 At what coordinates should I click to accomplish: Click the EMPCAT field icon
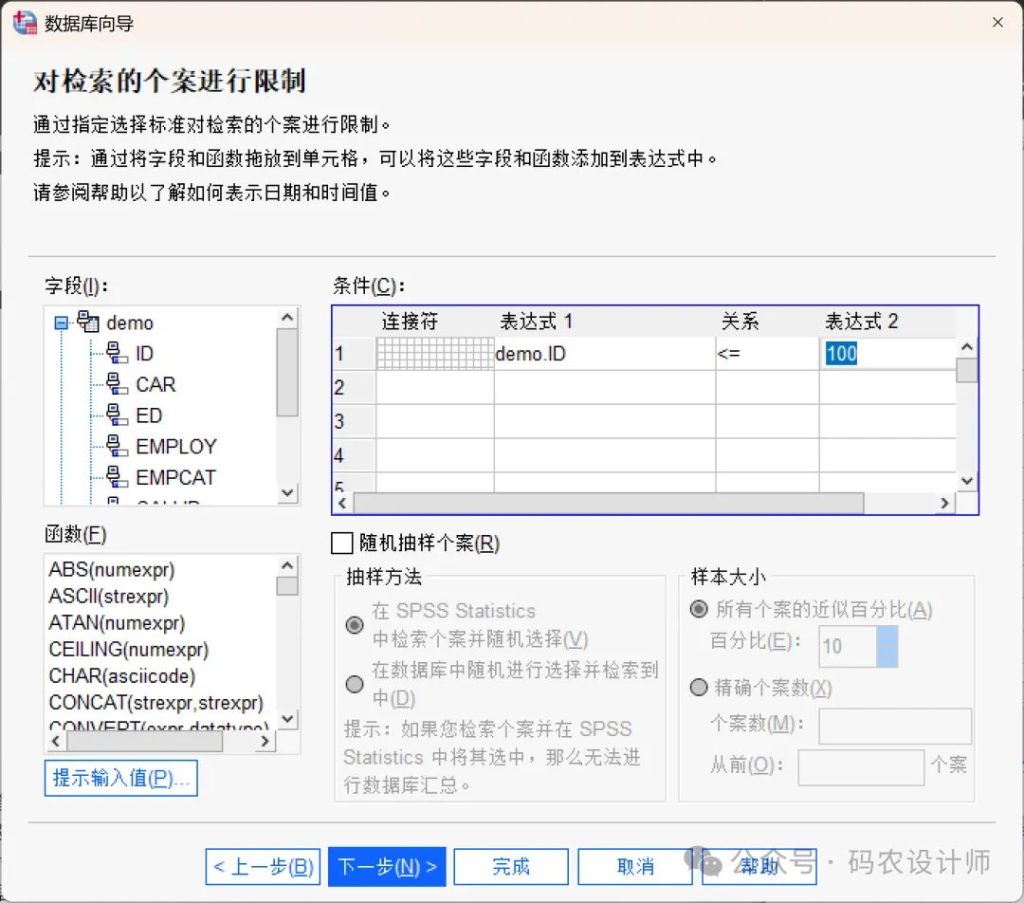coord(117,477)
